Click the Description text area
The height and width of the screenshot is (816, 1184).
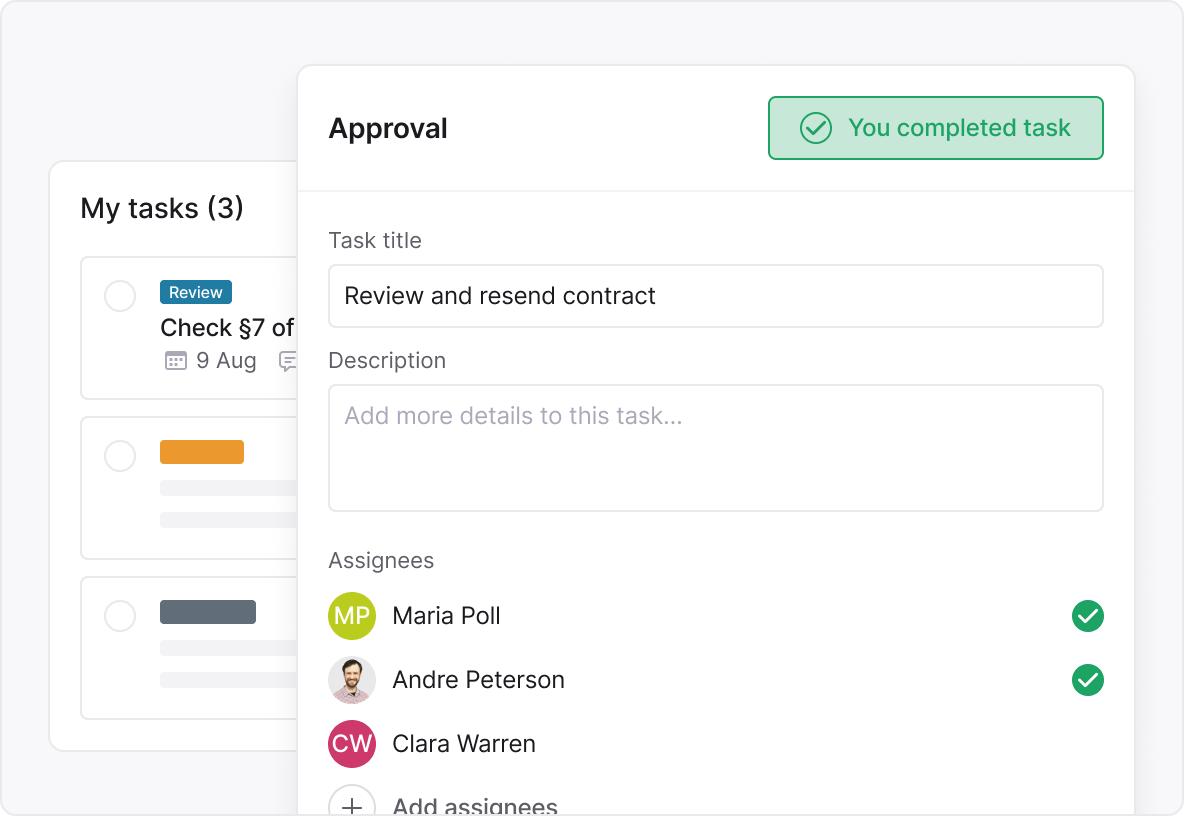[715, 448]
